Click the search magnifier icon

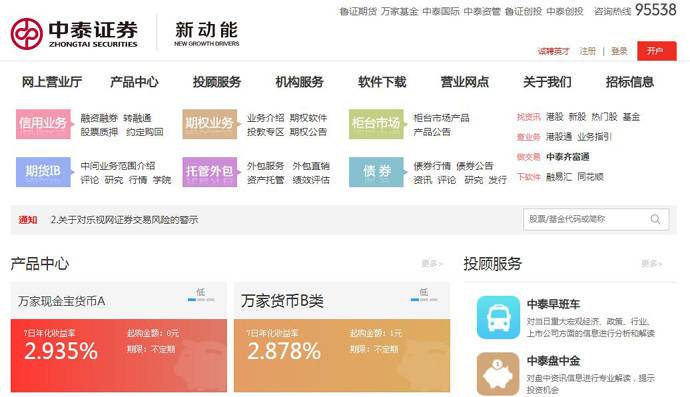(655, 219)
